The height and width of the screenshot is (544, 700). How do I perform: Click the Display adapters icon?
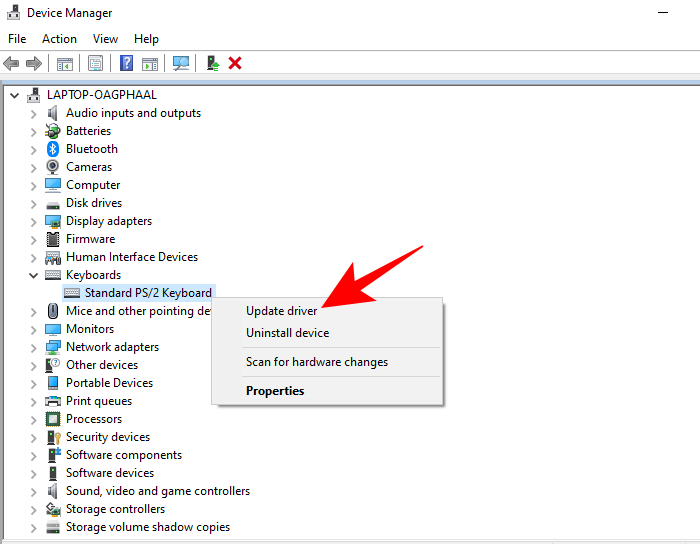point(53,221)
